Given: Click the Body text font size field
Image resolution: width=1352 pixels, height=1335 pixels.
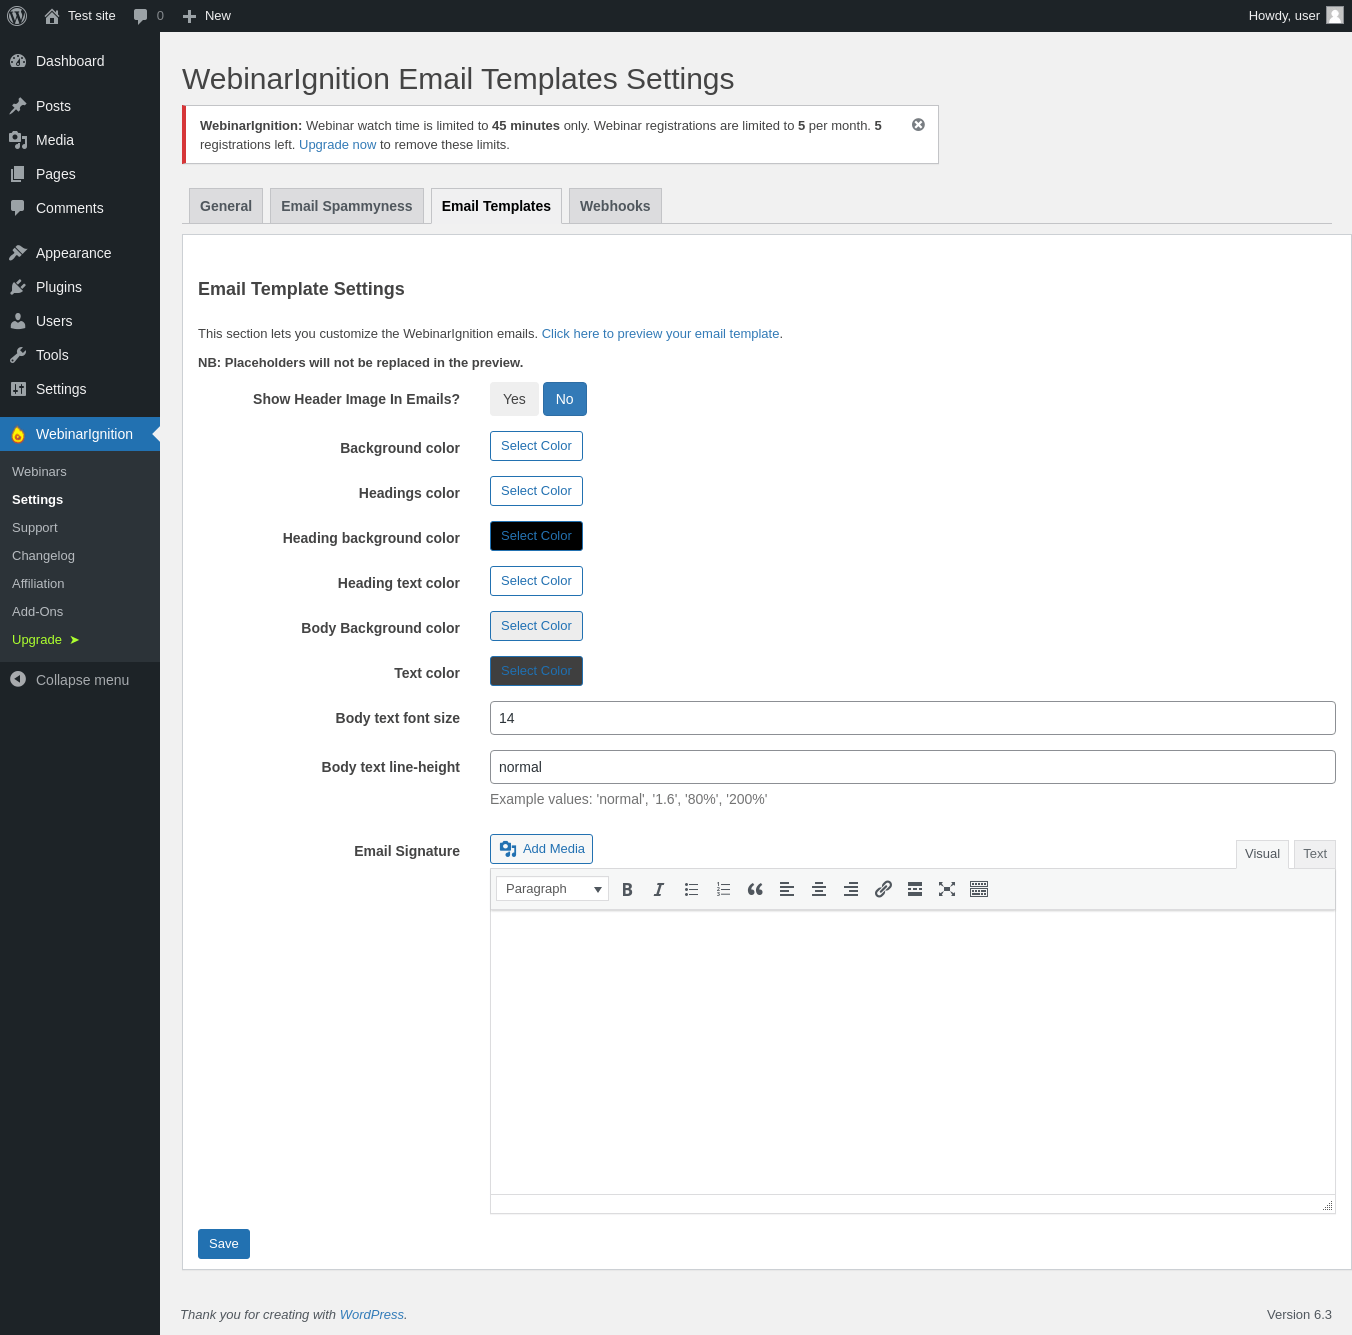Looking at the screenshot, I should pos(912,718).
